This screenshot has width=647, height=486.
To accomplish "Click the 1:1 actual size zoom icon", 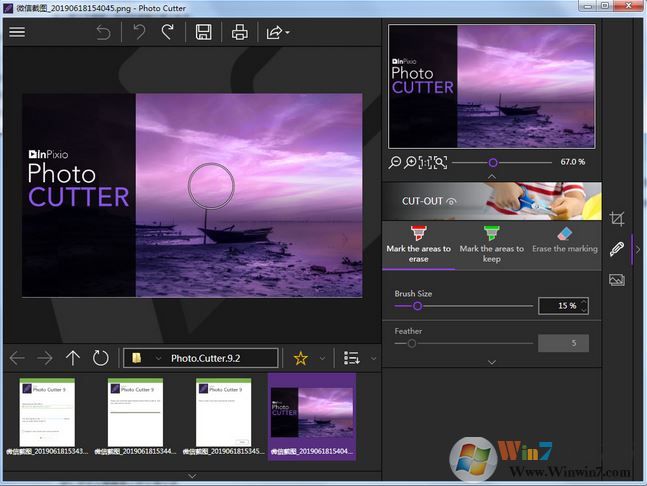I will coord(425,162).
